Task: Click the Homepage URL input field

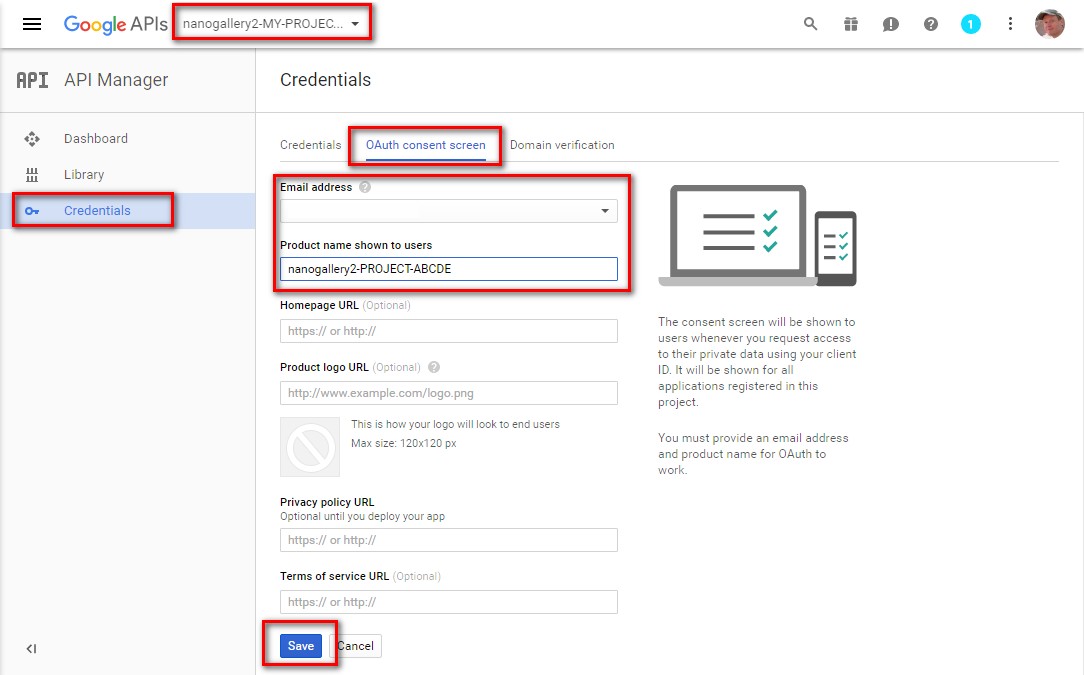Action: (x=449, y=331)
